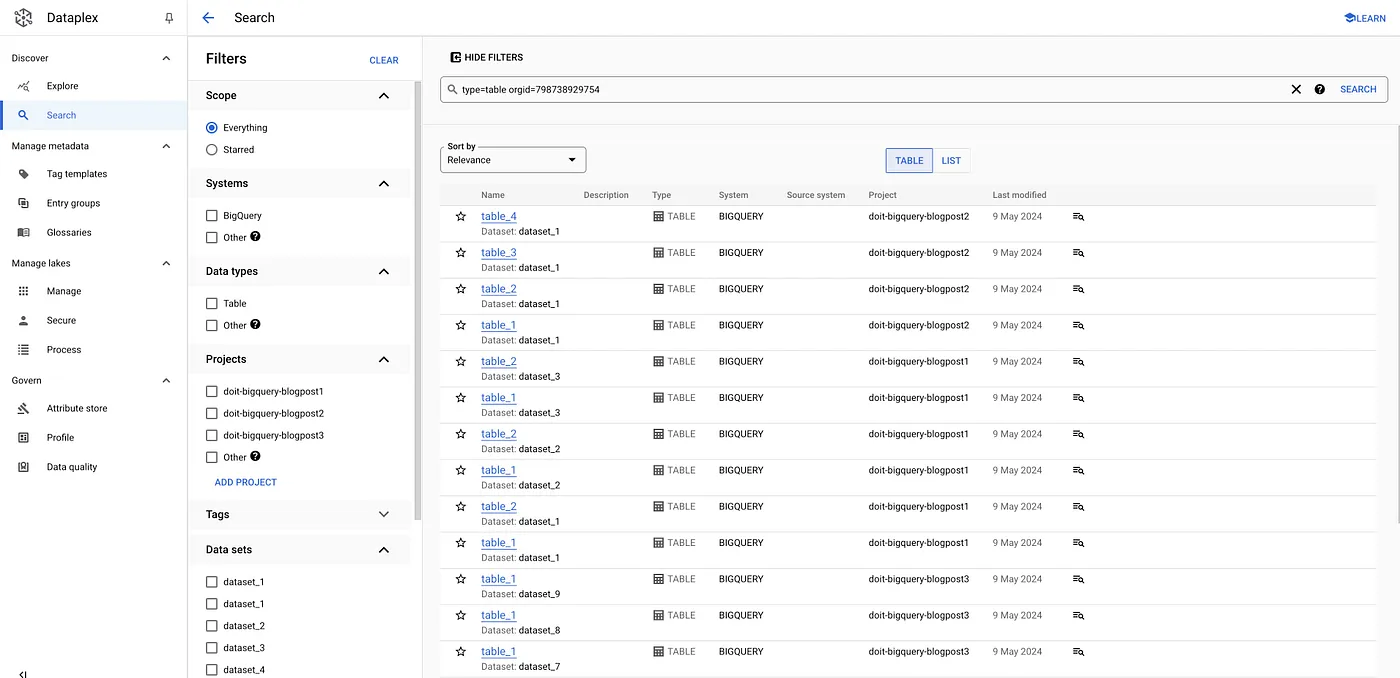
Task: Collapse the Systems filter section
Action: click(384, 184)
